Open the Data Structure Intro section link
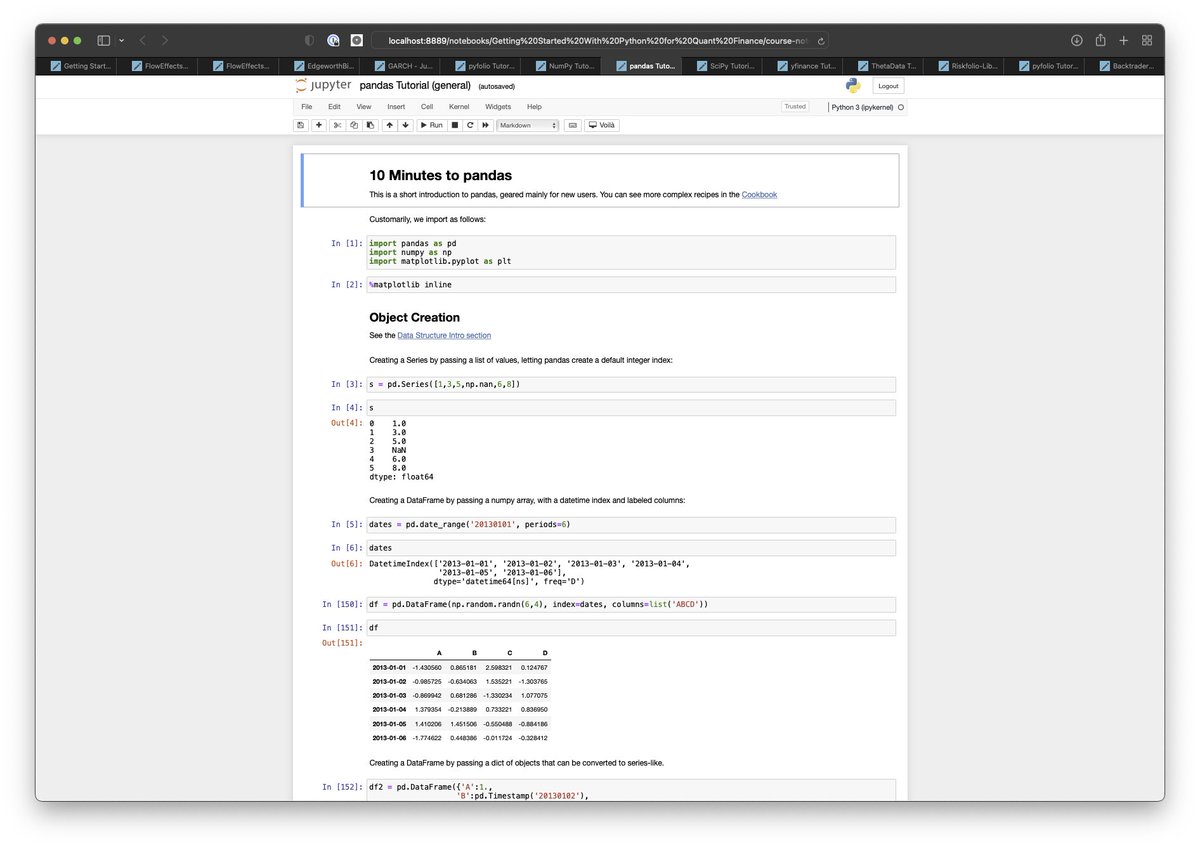This screenshot has height=848, width=1200. click(x=444, y=335)
